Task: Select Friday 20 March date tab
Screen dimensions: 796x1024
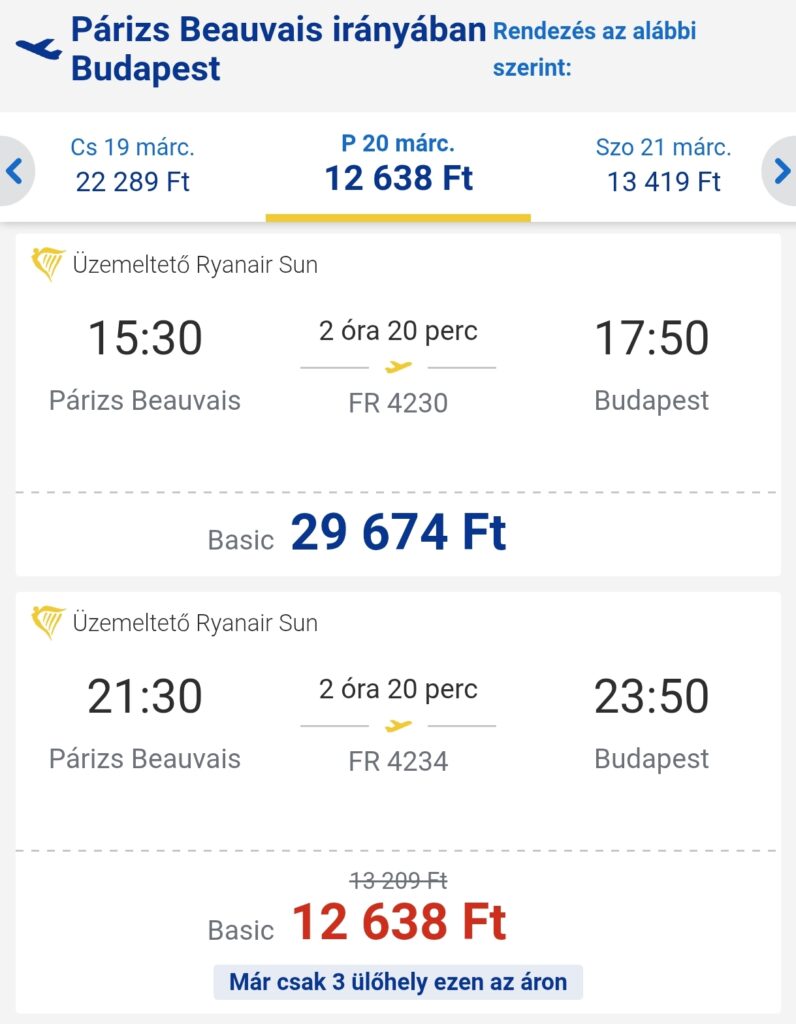Action: [x=398, y=165]
